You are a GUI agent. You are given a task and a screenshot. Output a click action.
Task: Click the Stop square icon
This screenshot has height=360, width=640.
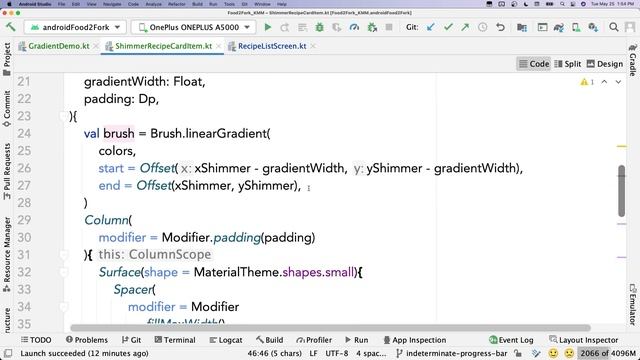pyautogui.click(x=389, y=27)
